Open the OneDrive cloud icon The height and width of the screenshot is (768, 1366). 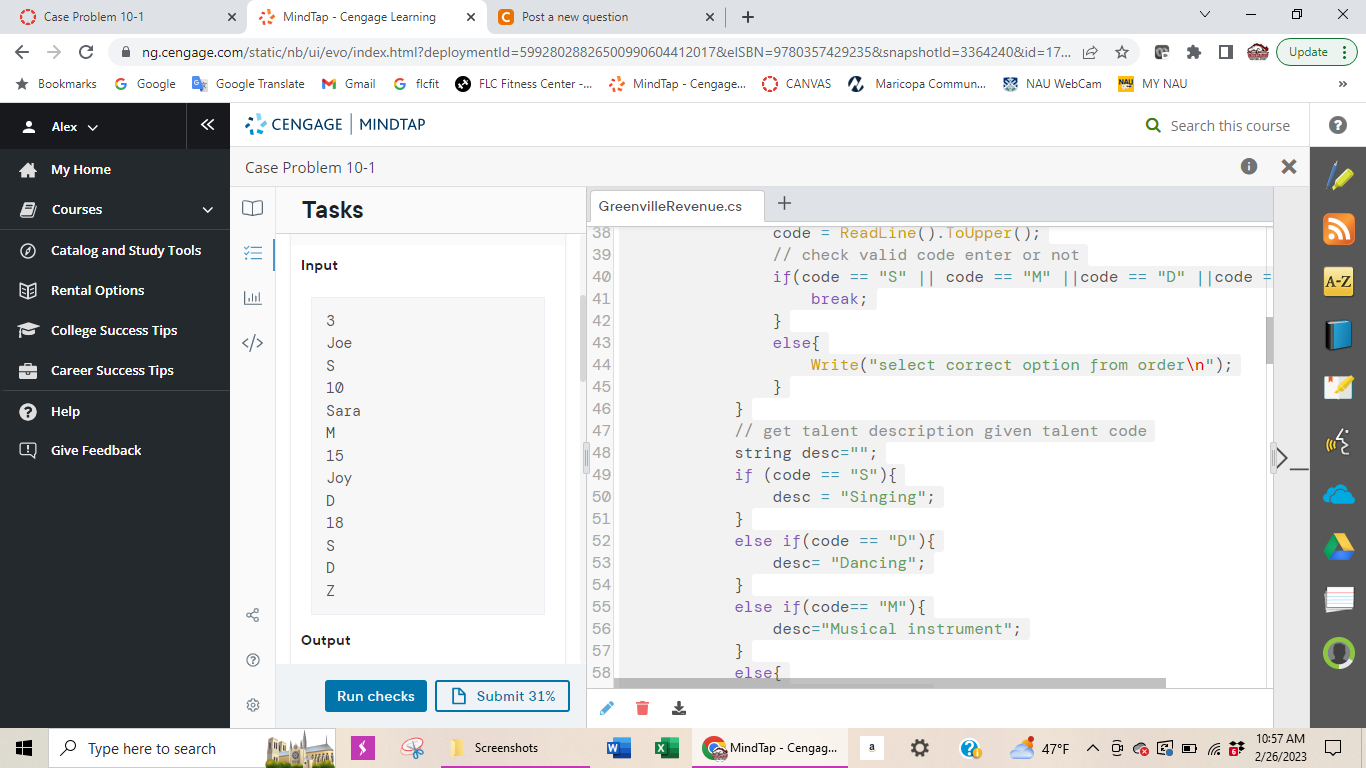tap(1339, 493)
